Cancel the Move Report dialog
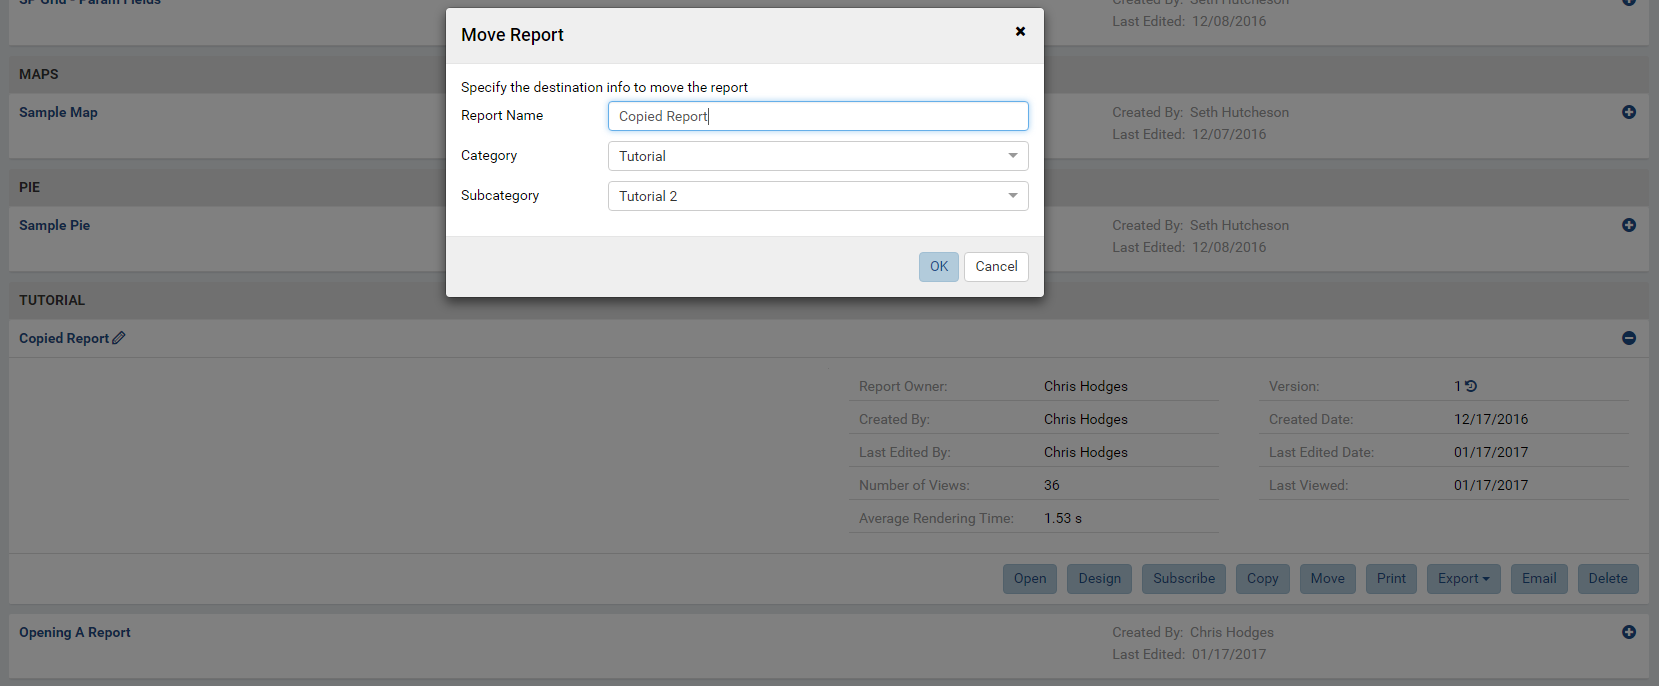1659x686 pixels. click(996, 267)
